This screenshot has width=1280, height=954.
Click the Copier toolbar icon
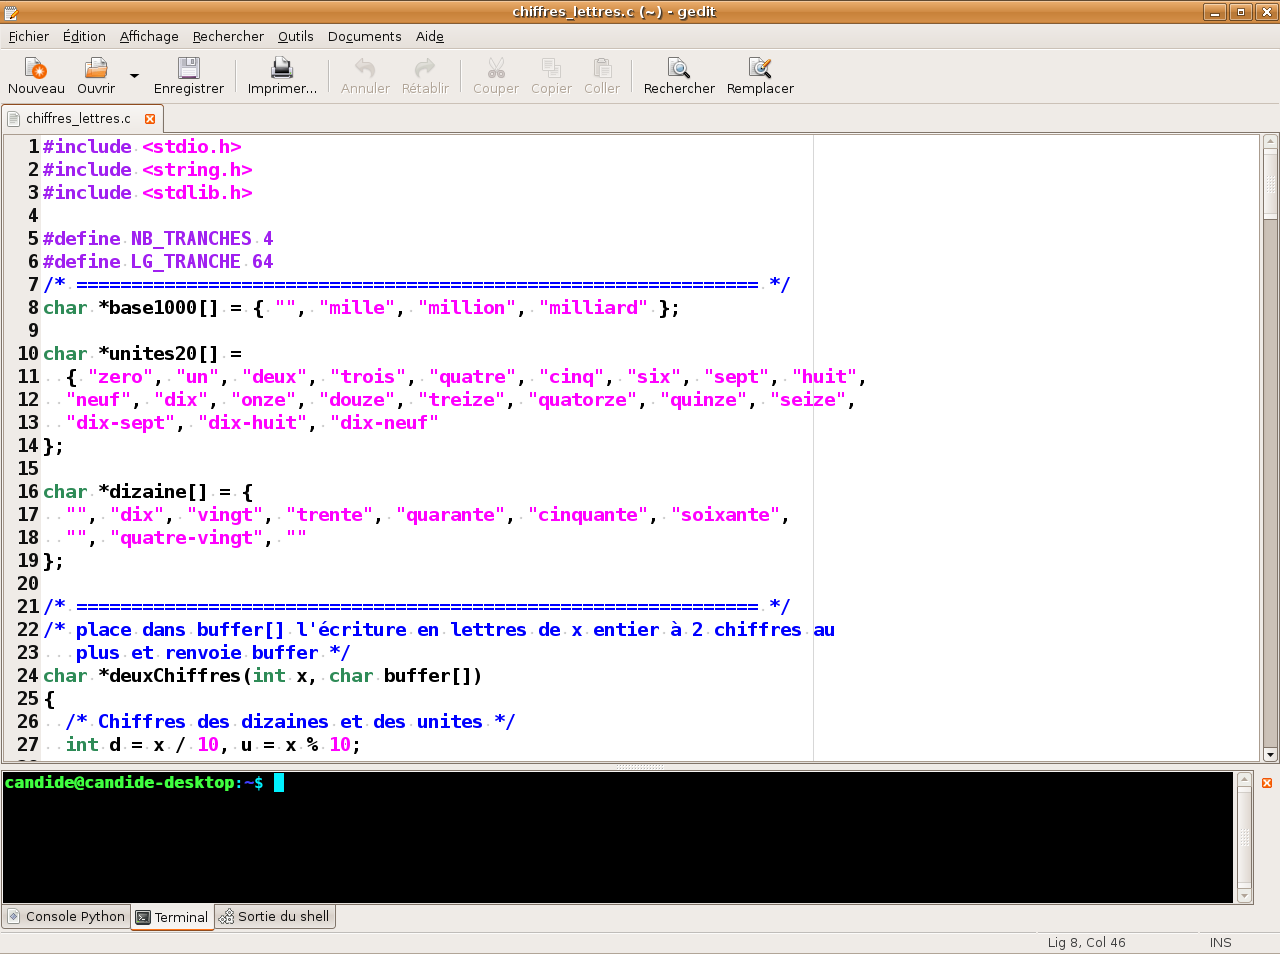551,68
